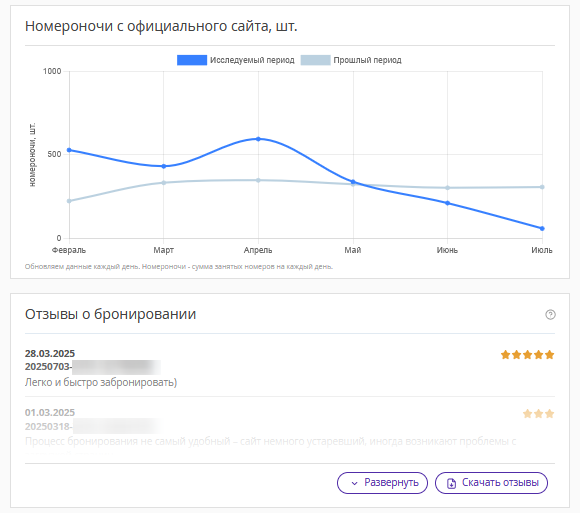Click the blue Исследуемый период color swatch
This screenshot has width=580, height=513.
192,60
